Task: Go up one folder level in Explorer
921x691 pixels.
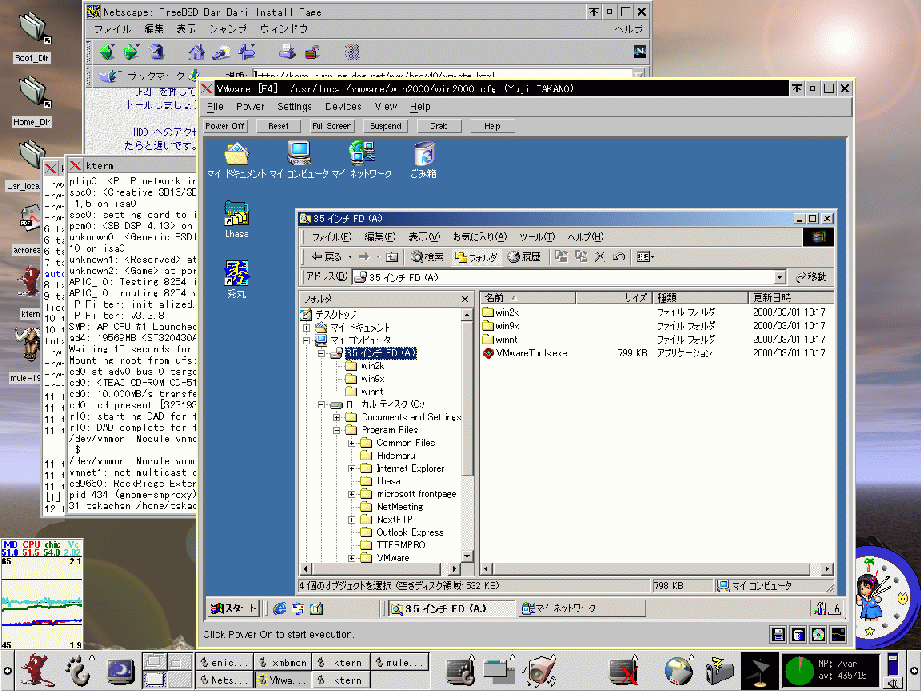Action: click(392, 257)
